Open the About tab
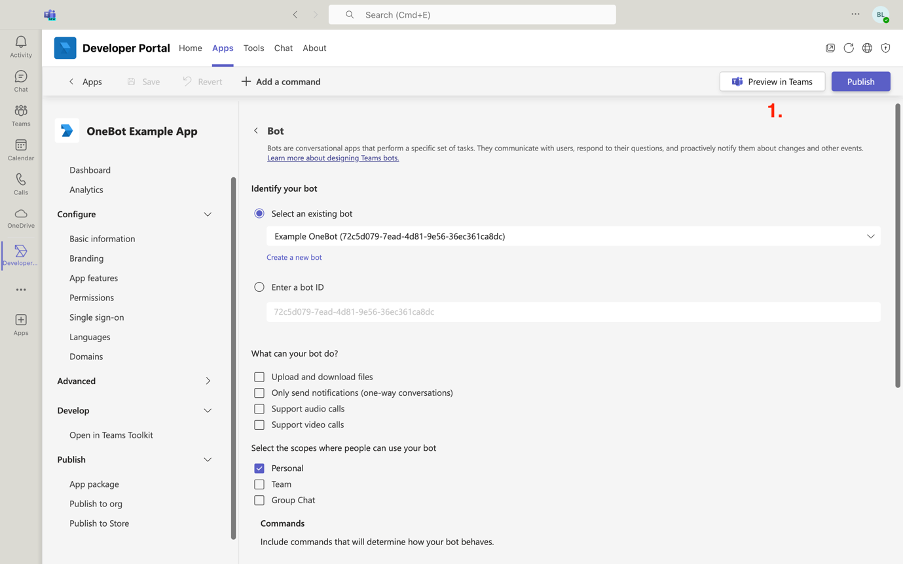This screenshot has width=904, height=564. tap(314, 48)
